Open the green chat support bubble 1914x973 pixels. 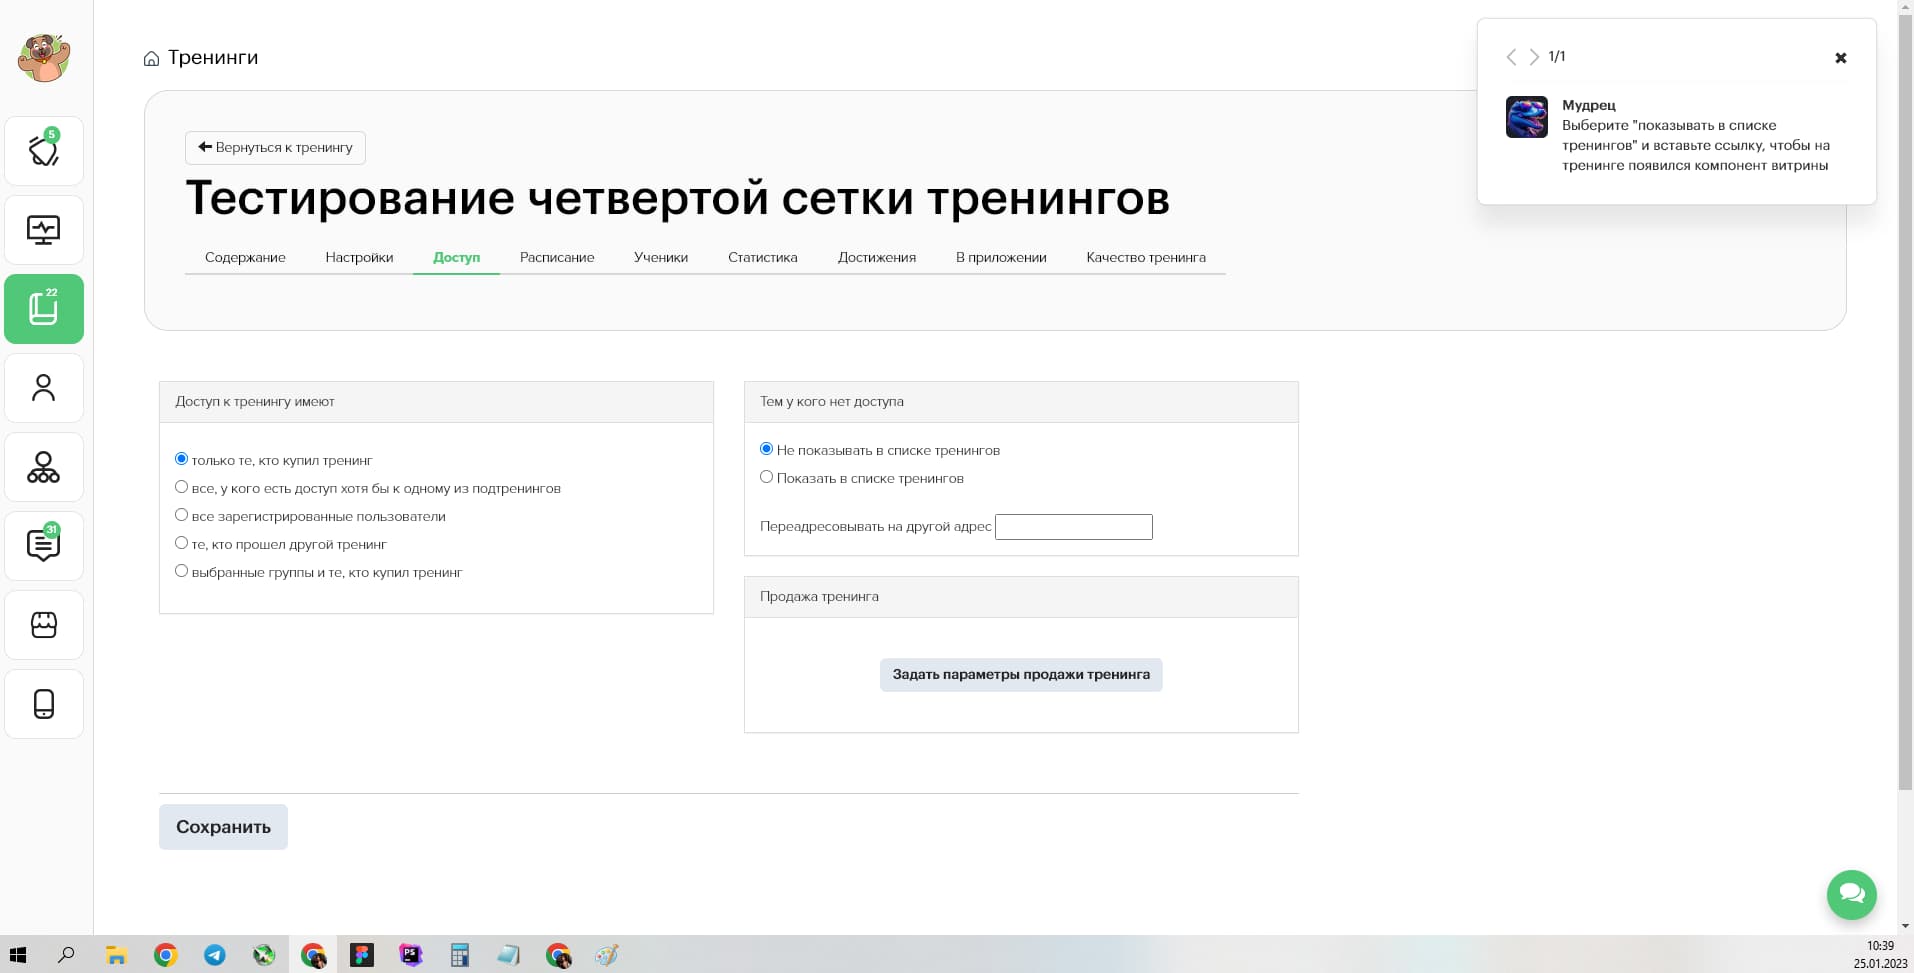click(1851, 894)
